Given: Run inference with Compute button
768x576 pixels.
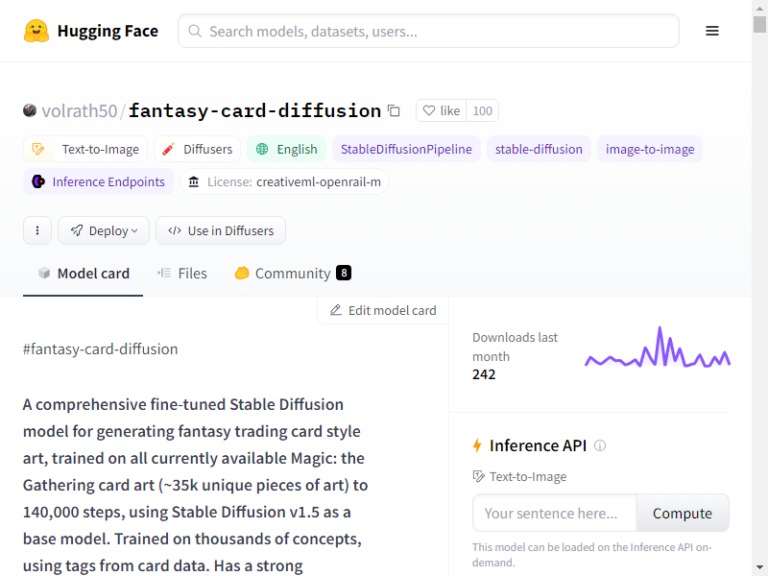Looking at the screenshot, I should pos(682,513).
